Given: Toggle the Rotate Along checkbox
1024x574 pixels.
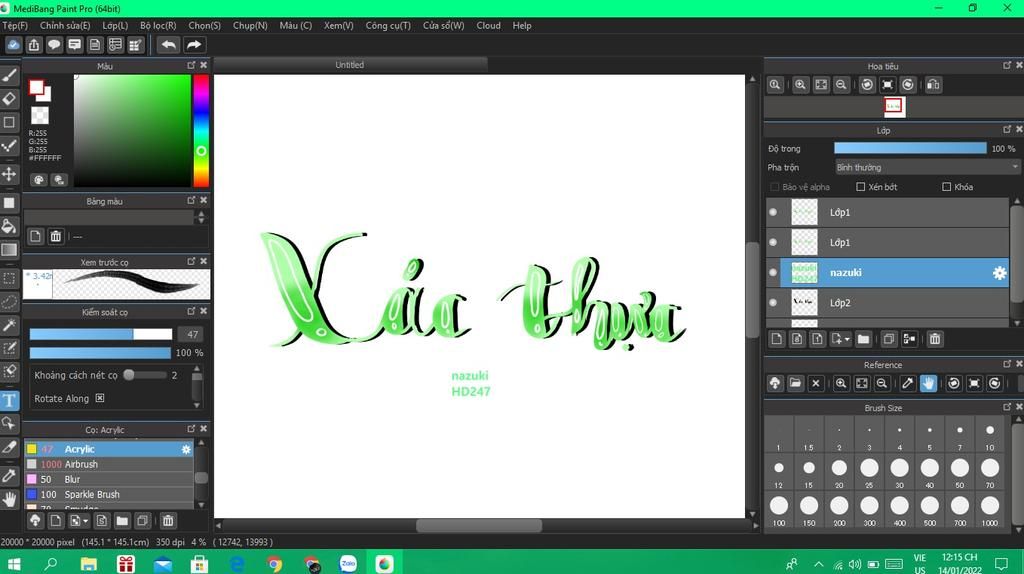Looking at the screenshot, I should pyautogui.click(x=100, y=398).
